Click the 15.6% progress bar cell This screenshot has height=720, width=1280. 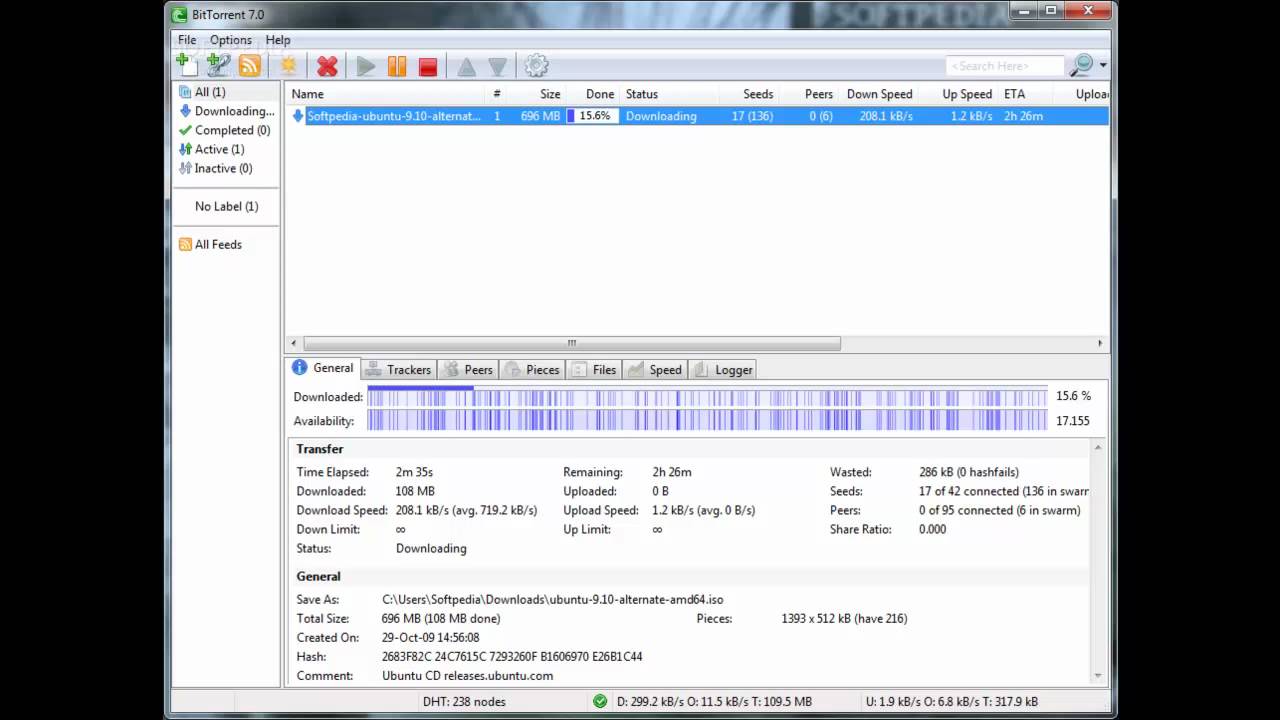click(593, 116)
